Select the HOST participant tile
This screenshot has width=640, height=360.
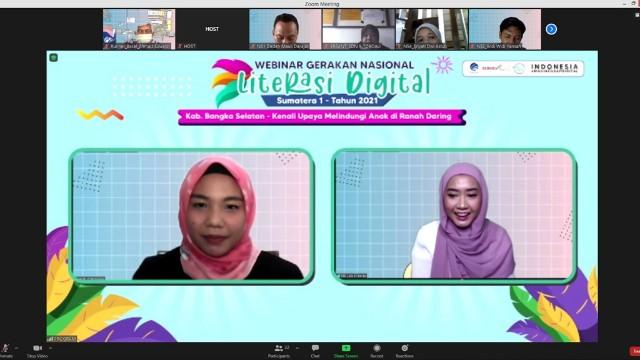pyautogui.click(x=212, y=29)
